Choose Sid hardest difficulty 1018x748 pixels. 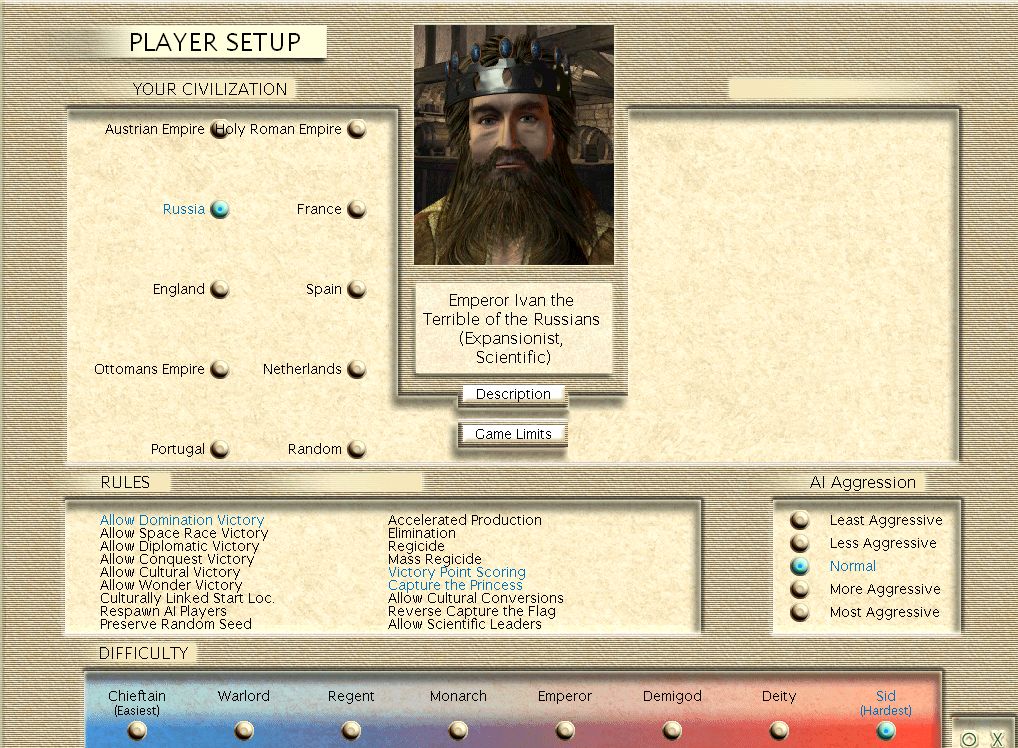(x=886, y=731)
